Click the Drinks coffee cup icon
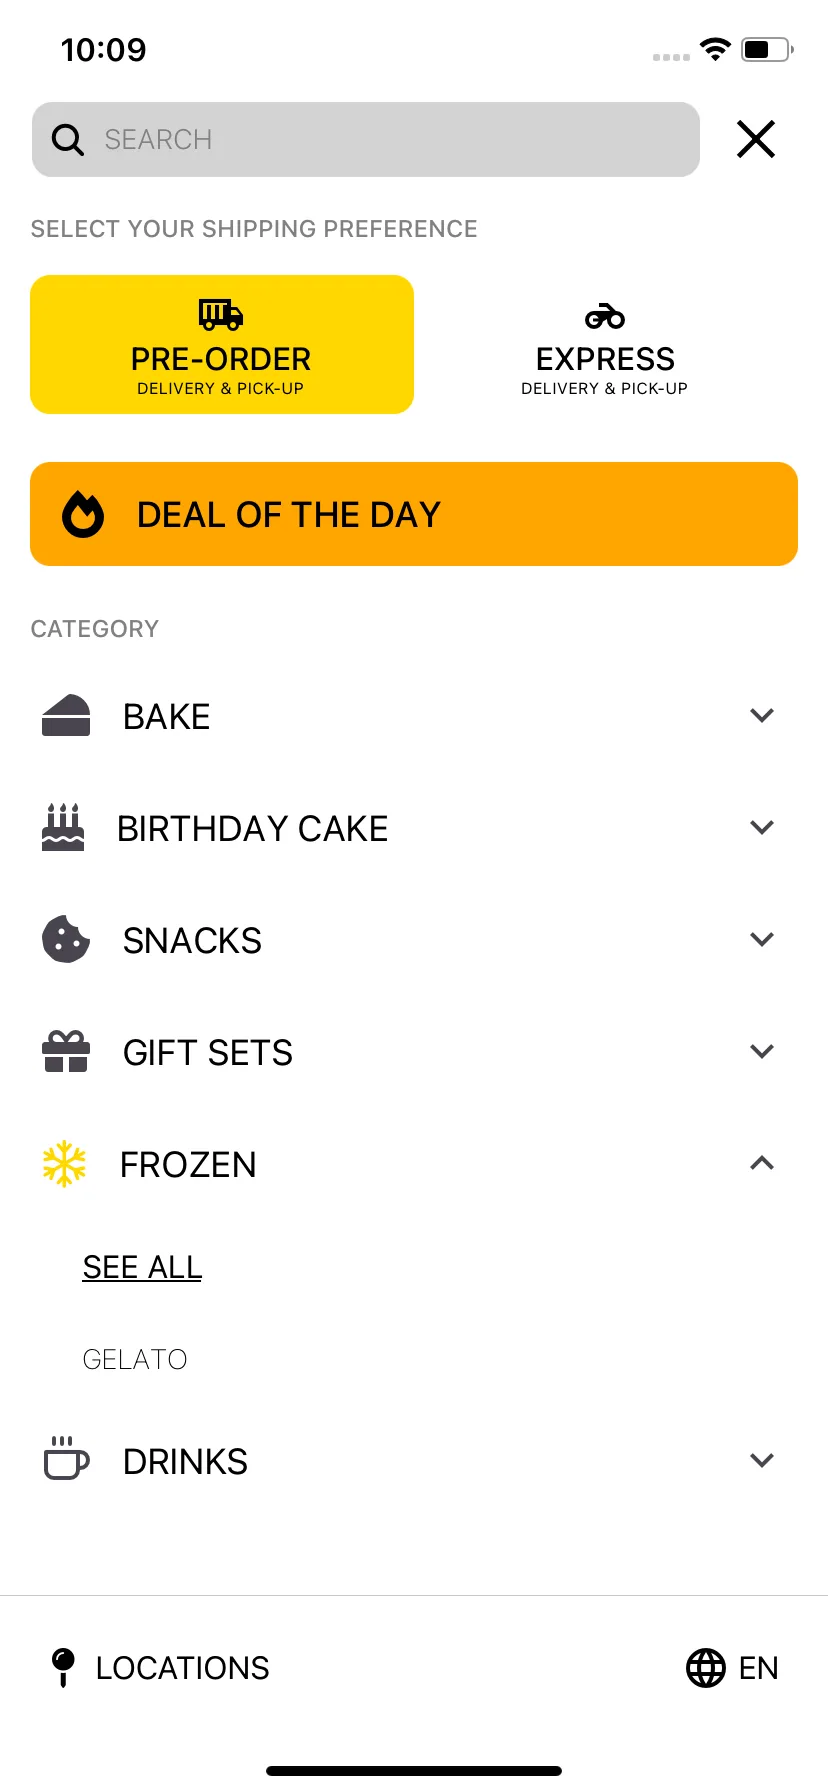Viewport: 828px width, 1792px height. point(66,1458)
